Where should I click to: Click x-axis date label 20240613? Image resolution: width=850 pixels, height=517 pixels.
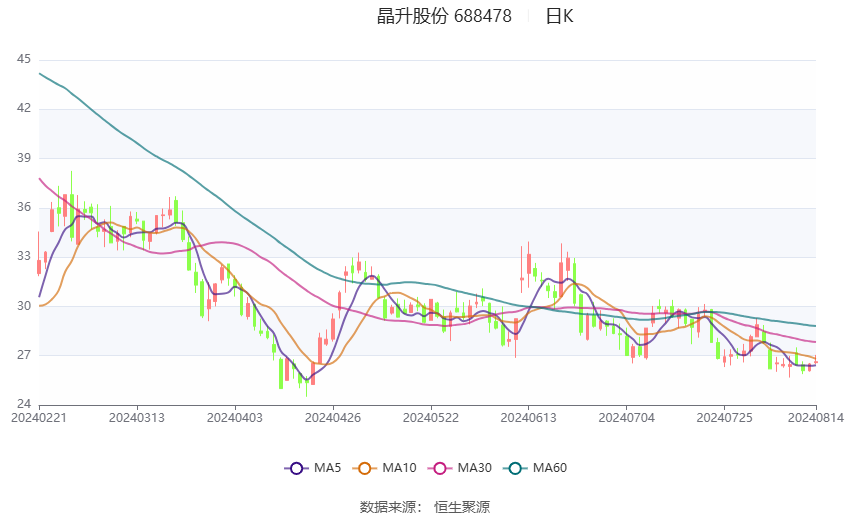tap(528, 418)
